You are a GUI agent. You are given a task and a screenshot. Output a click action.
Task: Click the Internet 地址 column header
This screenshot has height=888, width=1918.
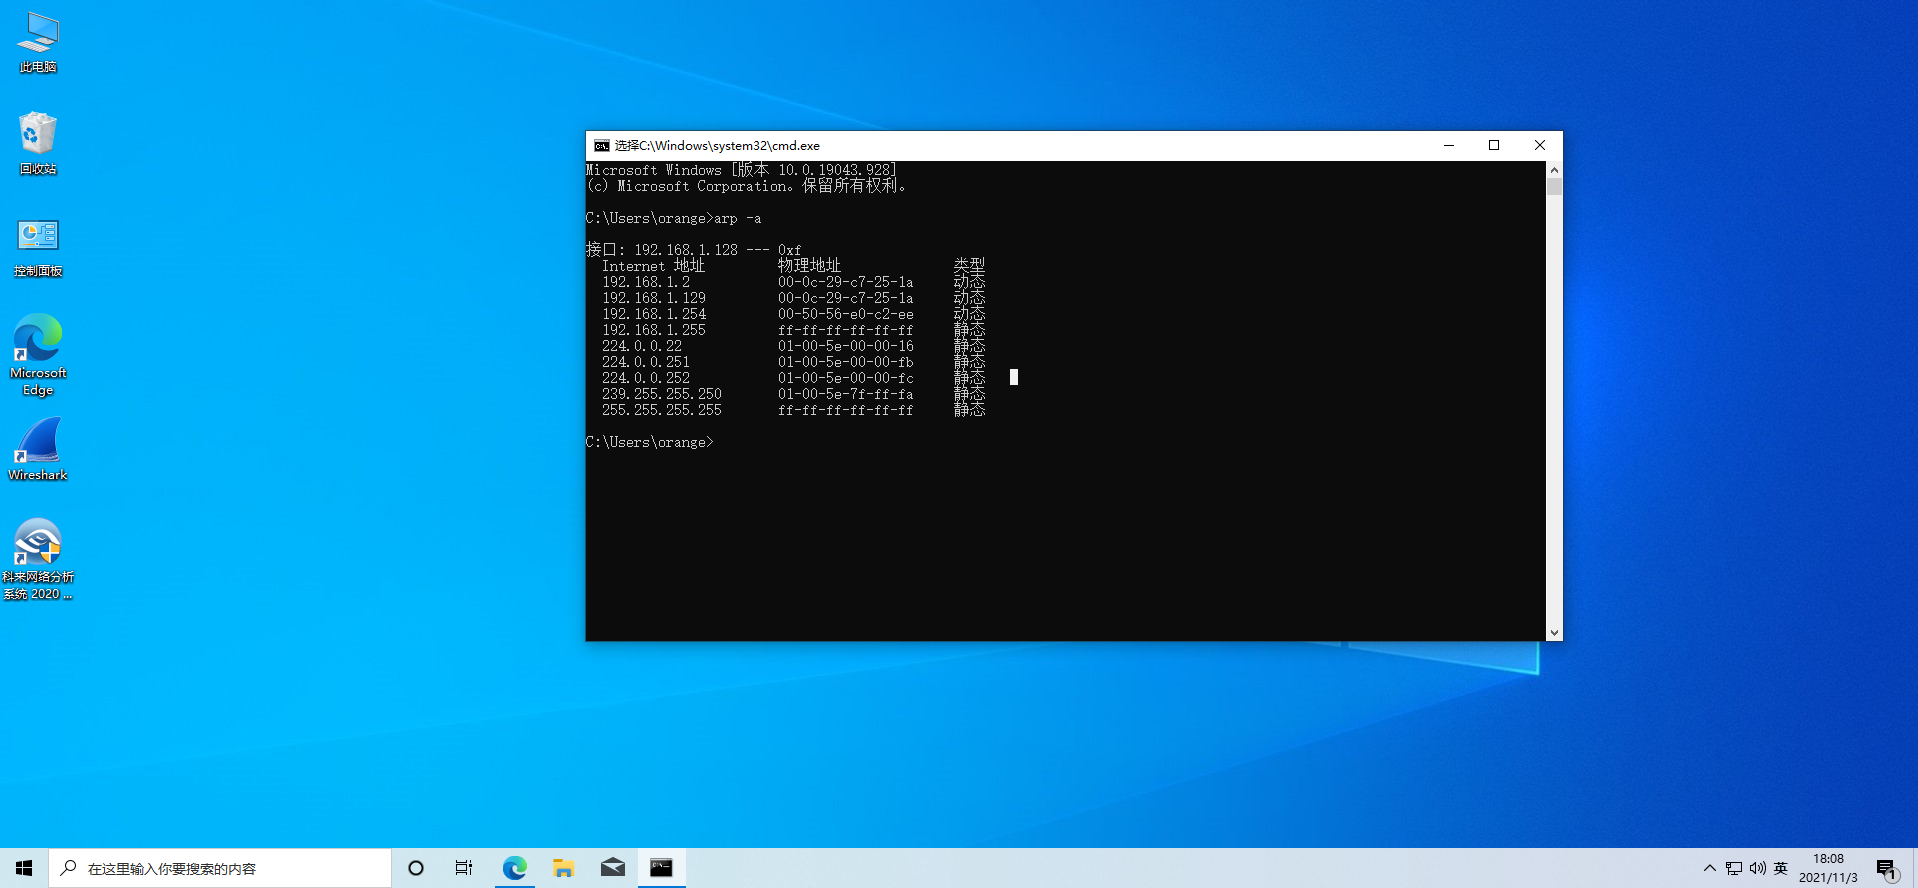click(x=654, y=266)
